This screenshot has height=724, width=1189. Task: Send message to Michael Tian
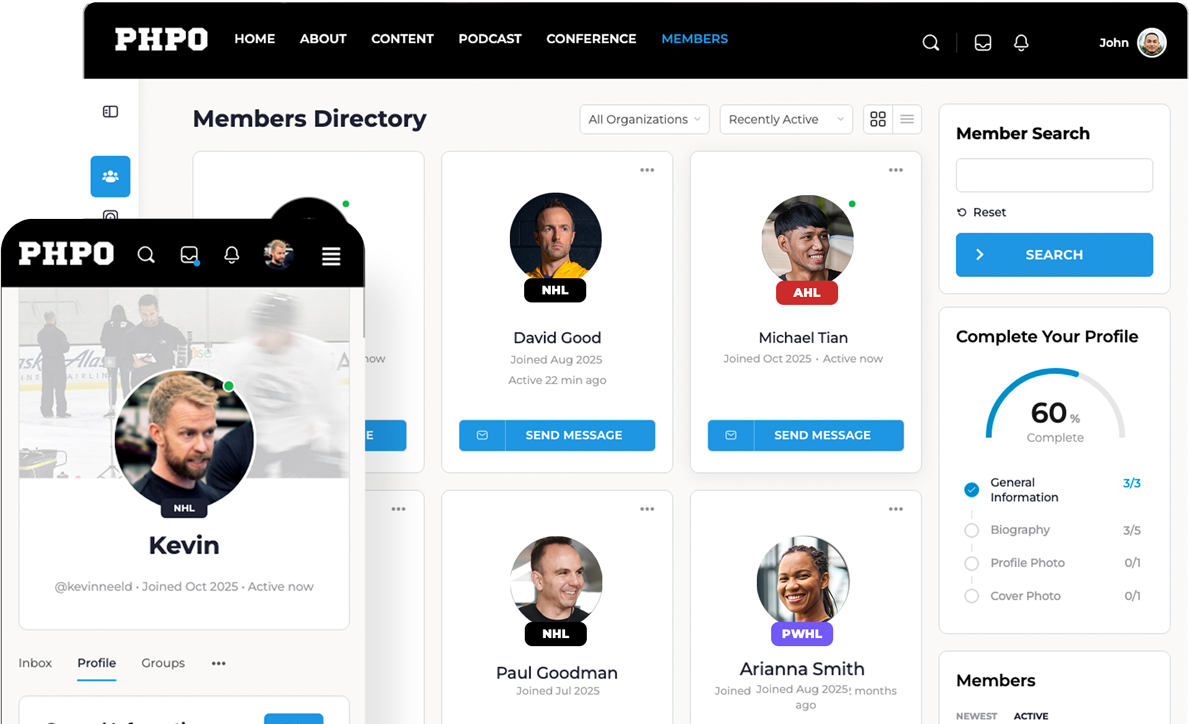tap(805, 435)
